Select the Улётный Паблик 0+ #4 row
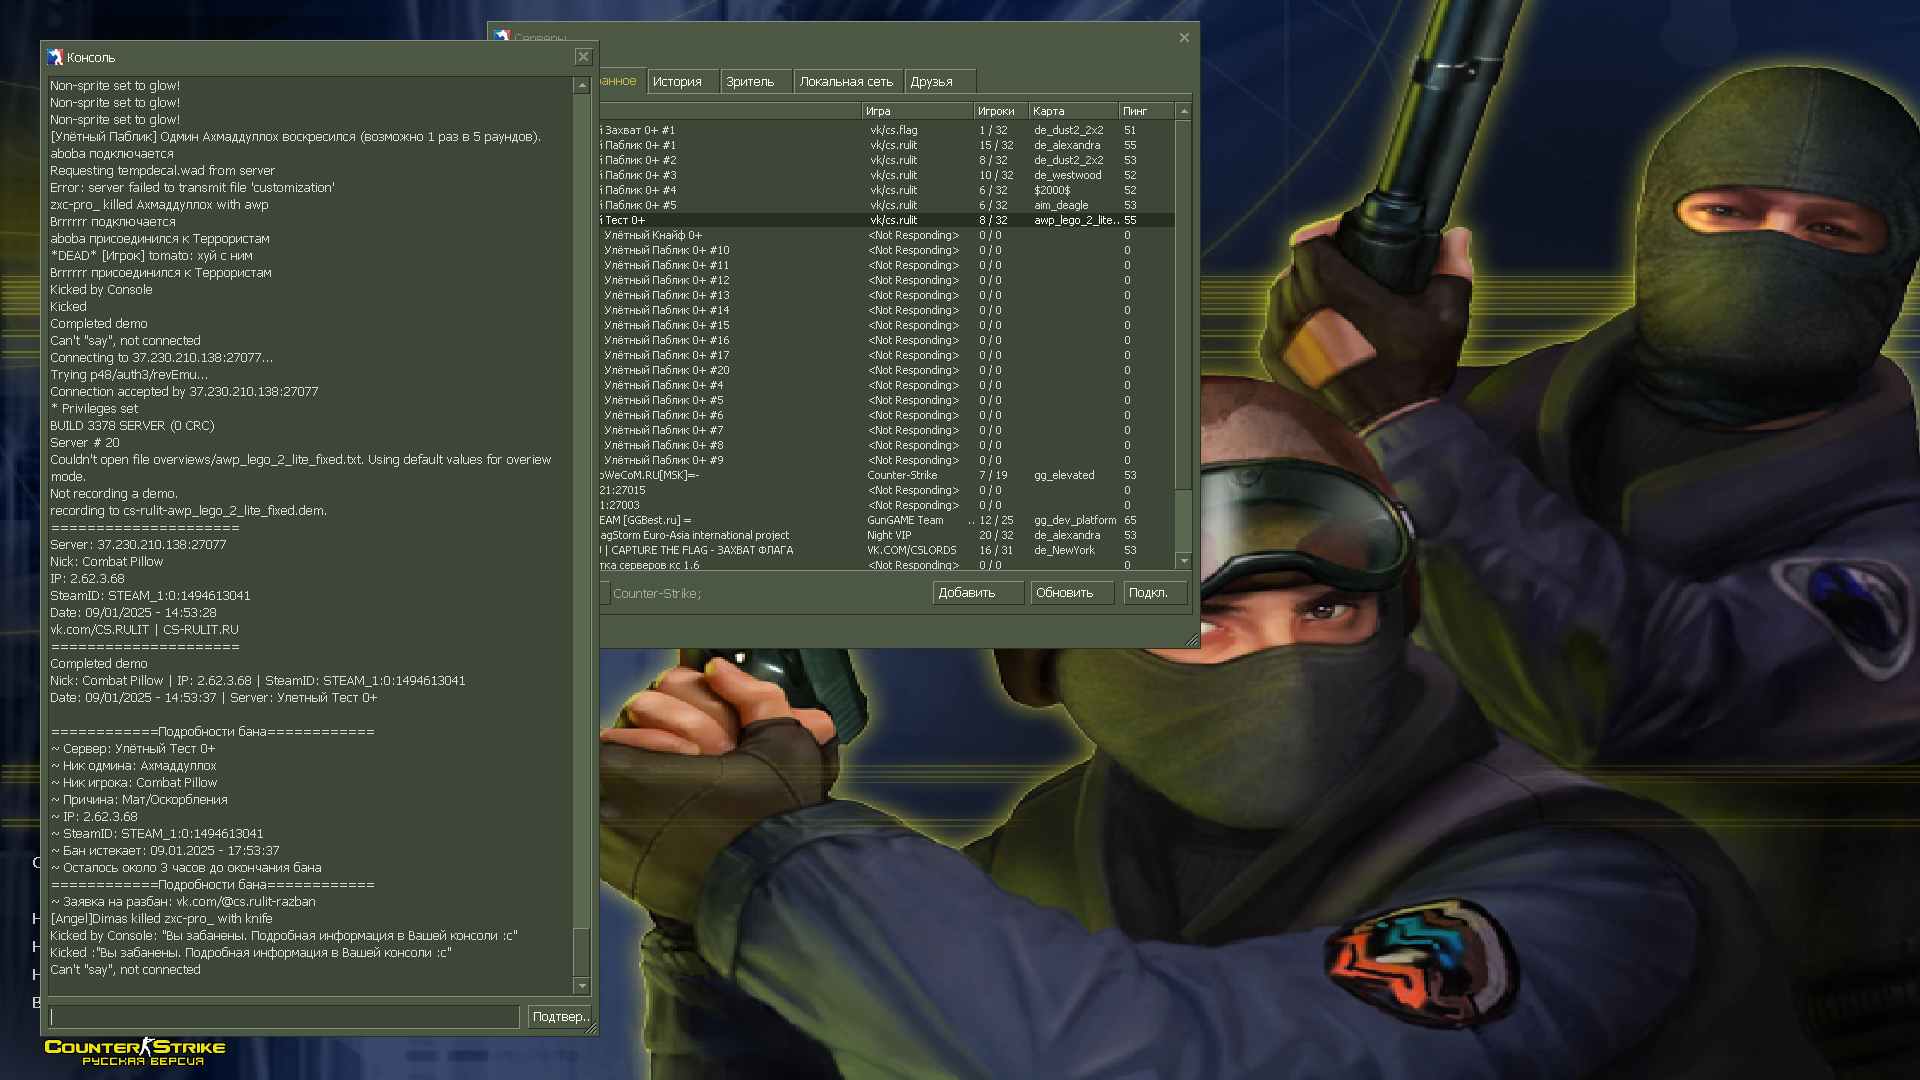This screenshot has width=1920, height=1080. click(887, 385)
